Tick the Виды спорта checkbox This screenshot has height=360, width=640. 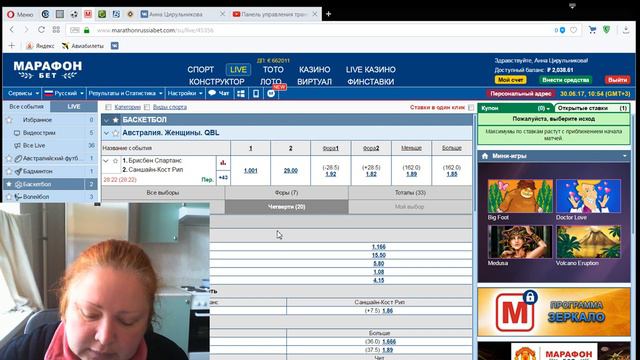click(147, 107)
